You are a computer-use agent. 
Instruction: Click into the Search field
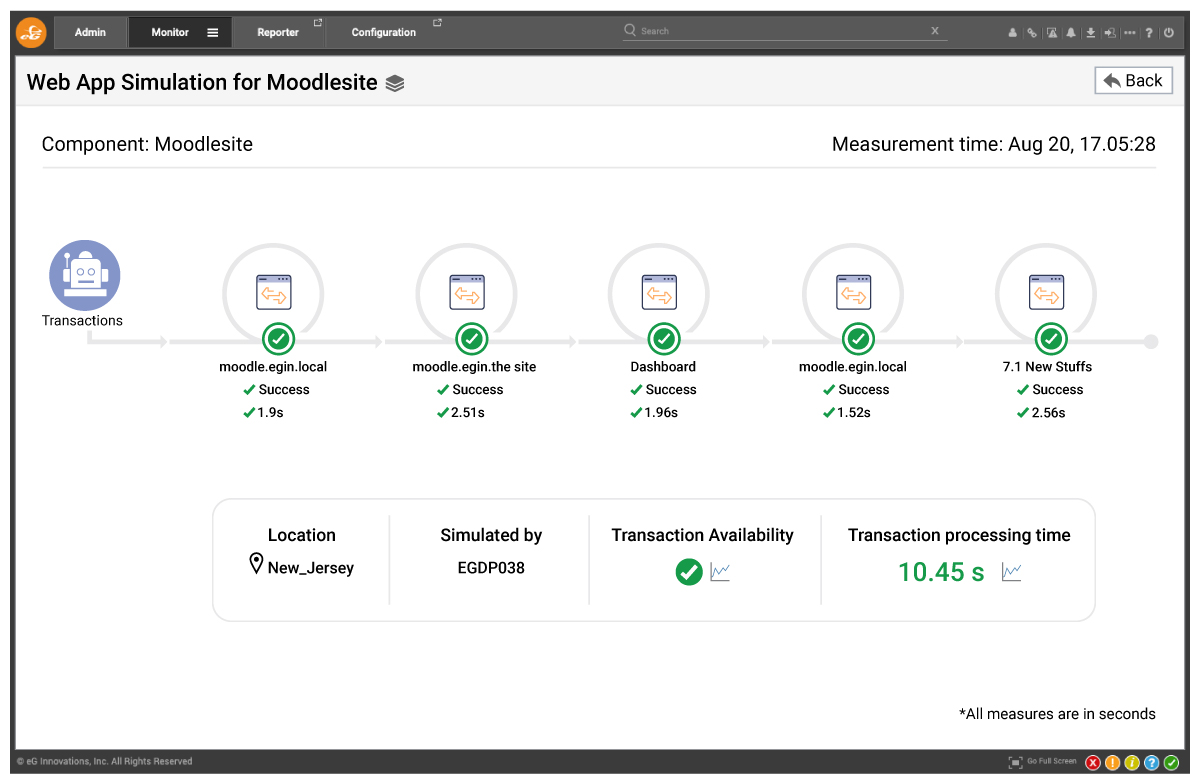tap(783, 31)
